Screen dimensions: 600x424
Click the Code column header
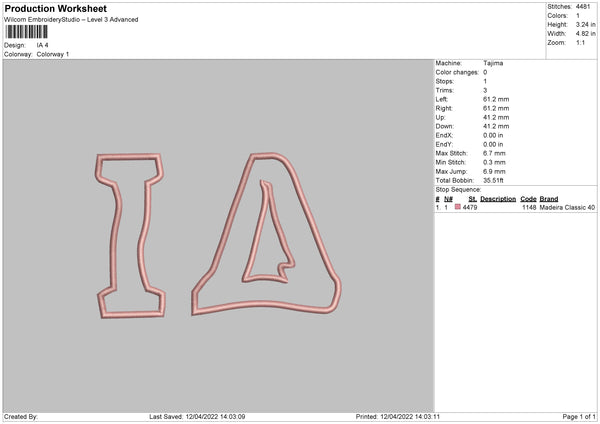click(x=528, y=198)
